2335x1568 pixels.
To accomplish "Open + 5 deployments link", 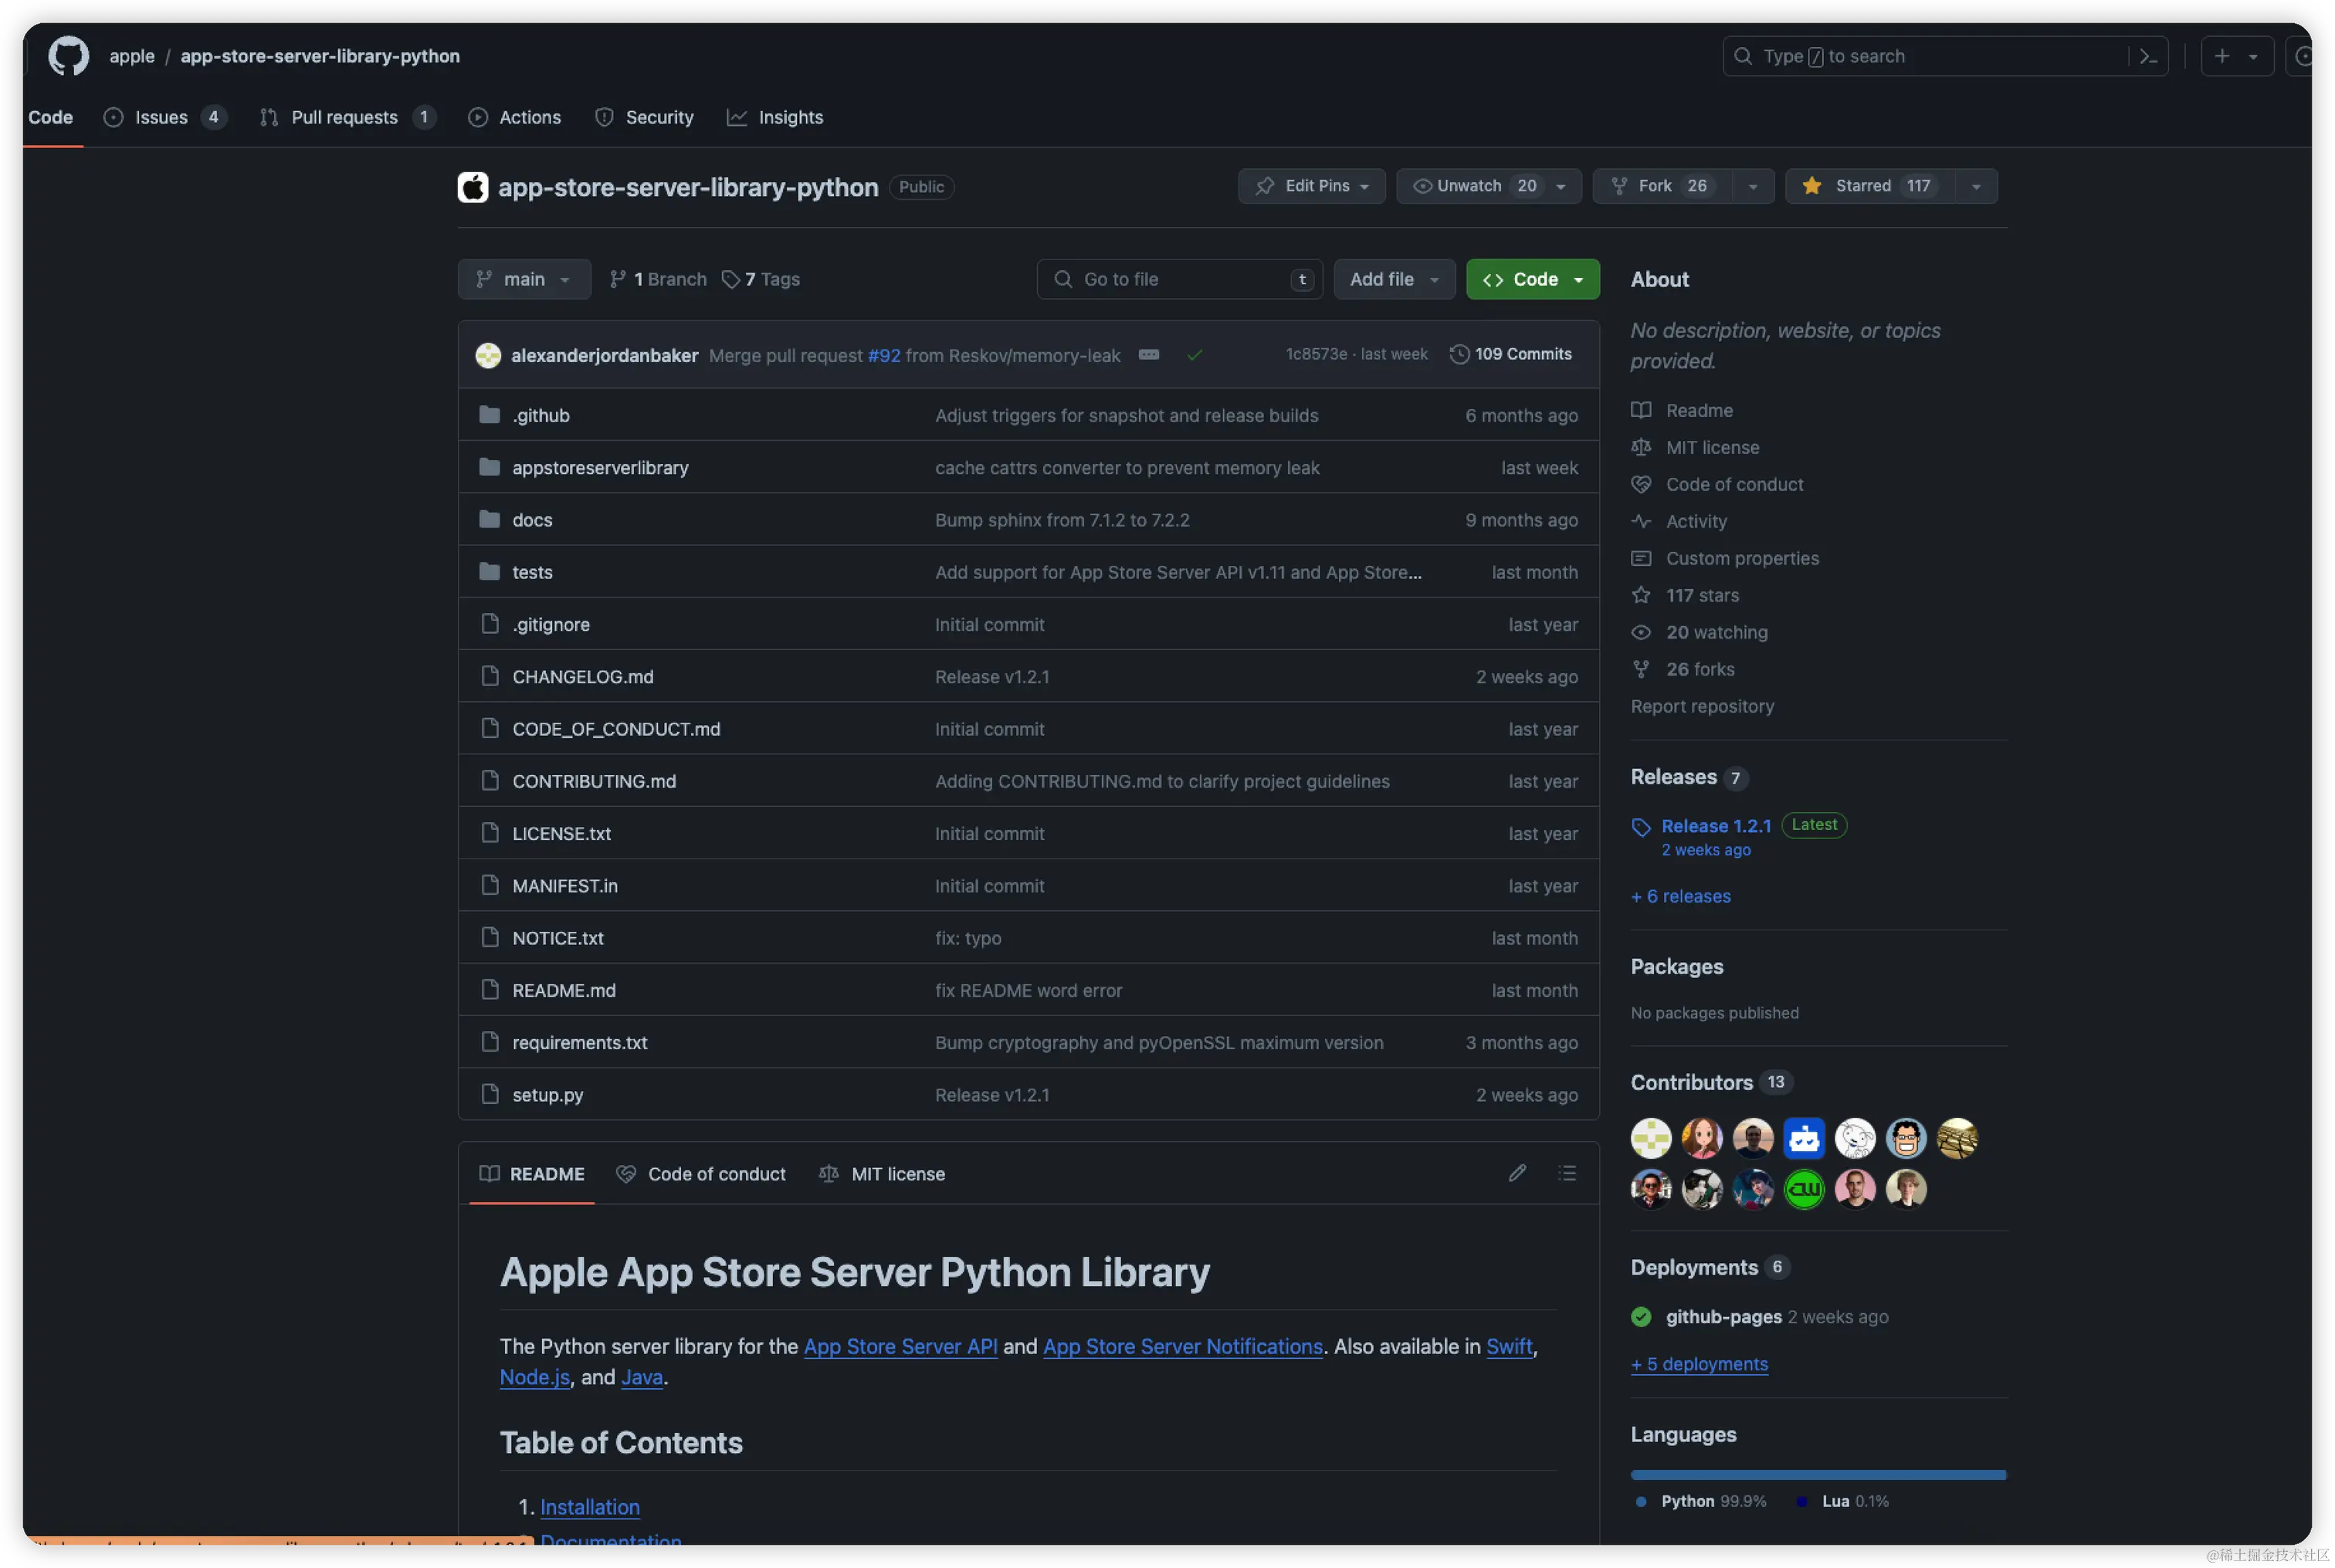I will tap(1699, 1364).
